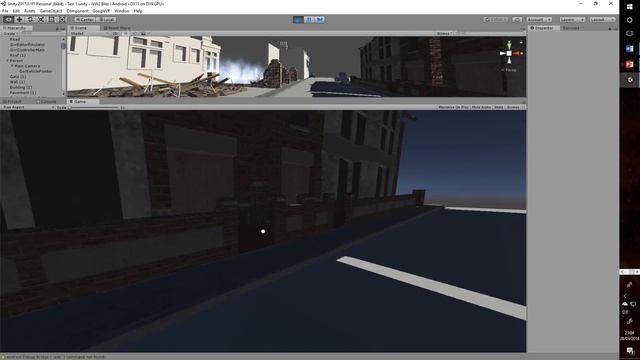Open the Game view Gizmos dropdown

[515, 107]
